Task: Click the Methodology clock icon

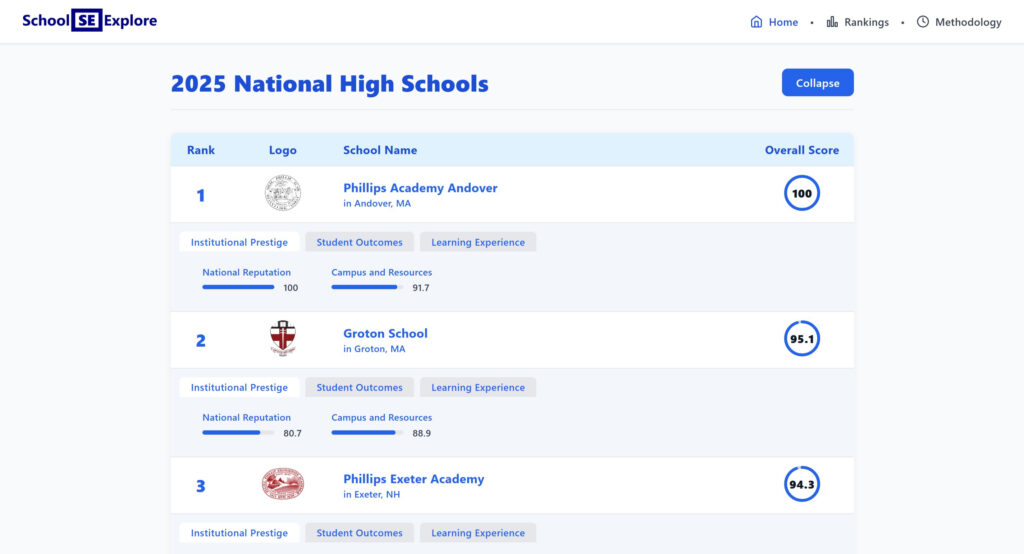Action: 922,22
